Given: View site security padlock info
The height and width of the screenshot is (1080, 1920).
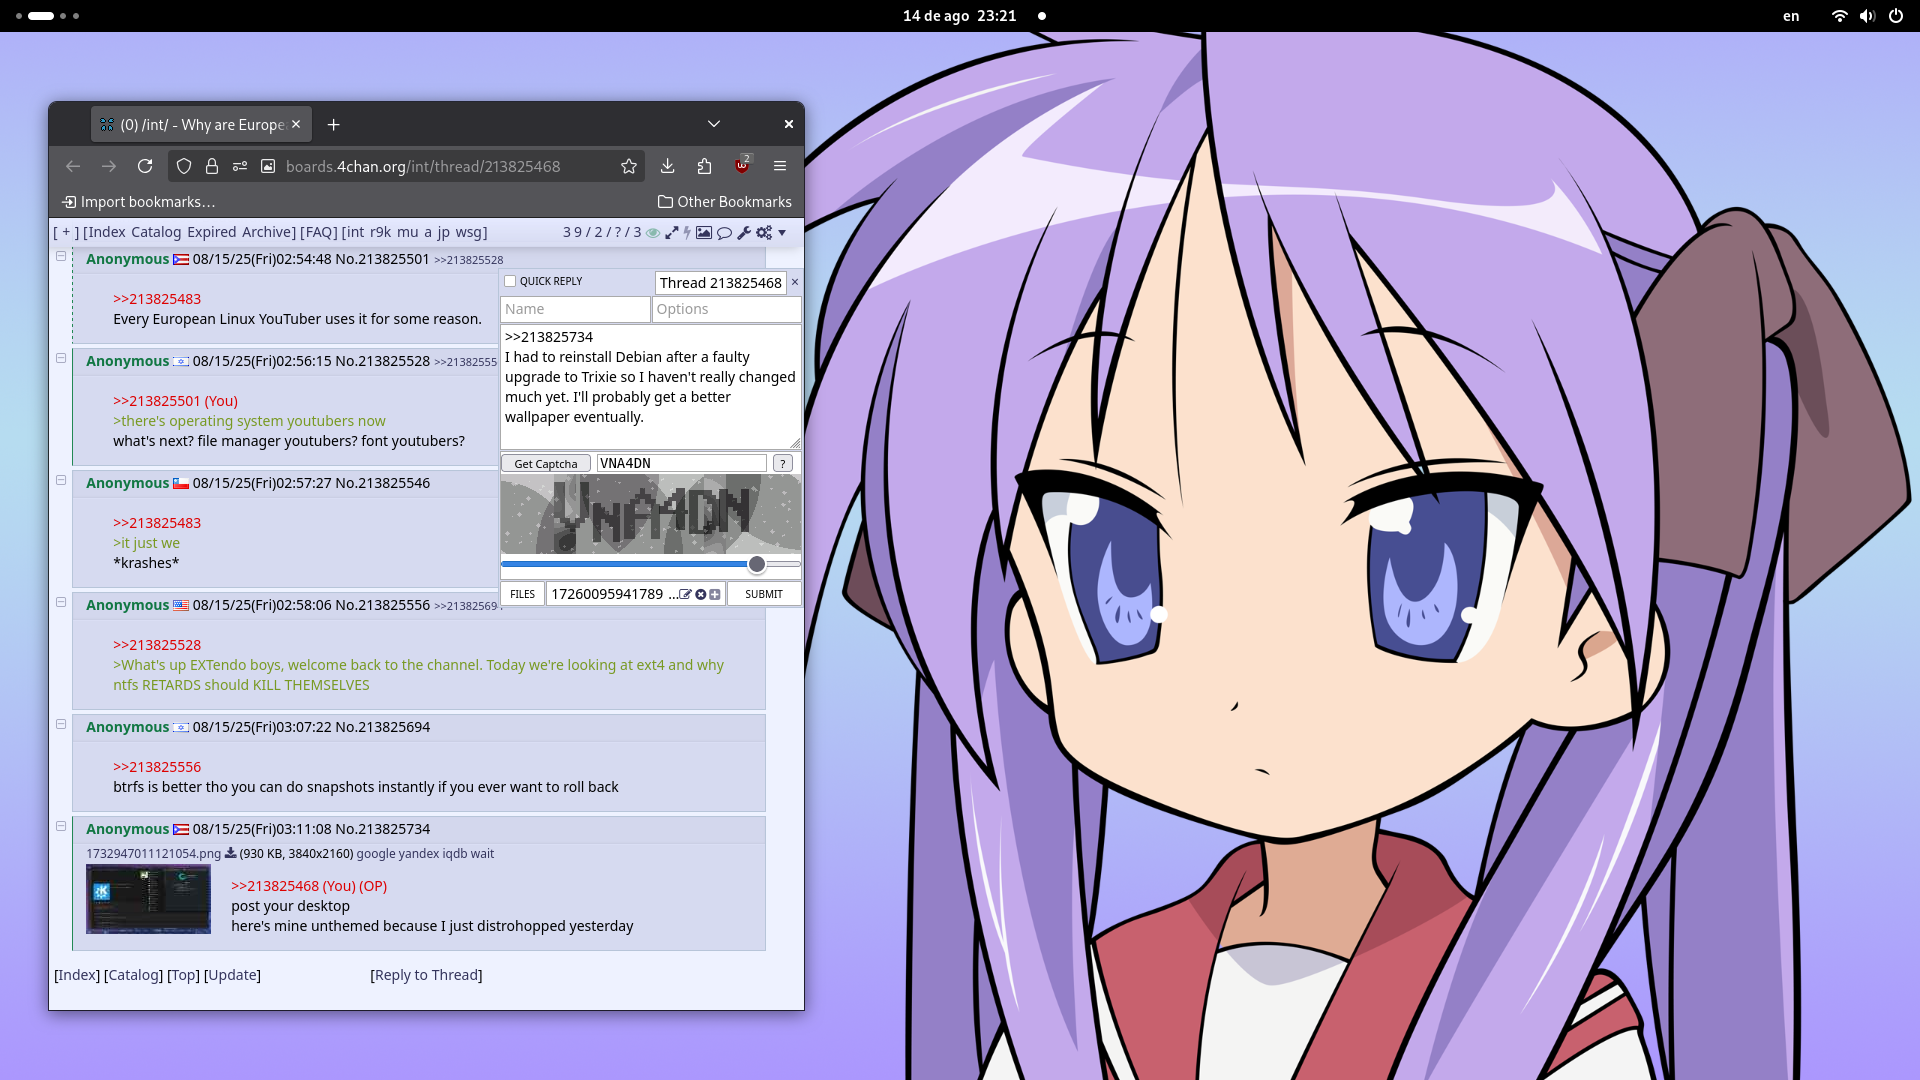Looking at the screenshot, I should tap(212, 166).
